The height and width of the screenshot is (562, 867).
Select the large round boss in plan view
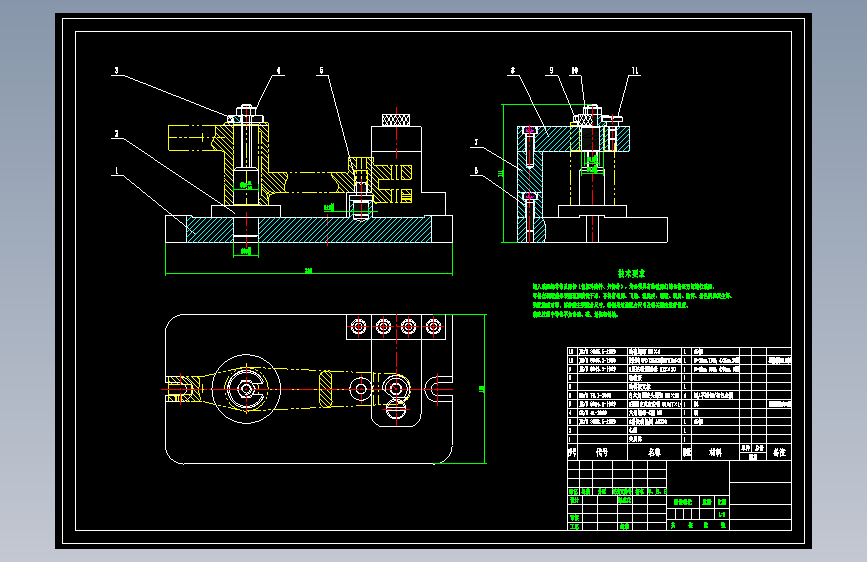pos(247,389)
